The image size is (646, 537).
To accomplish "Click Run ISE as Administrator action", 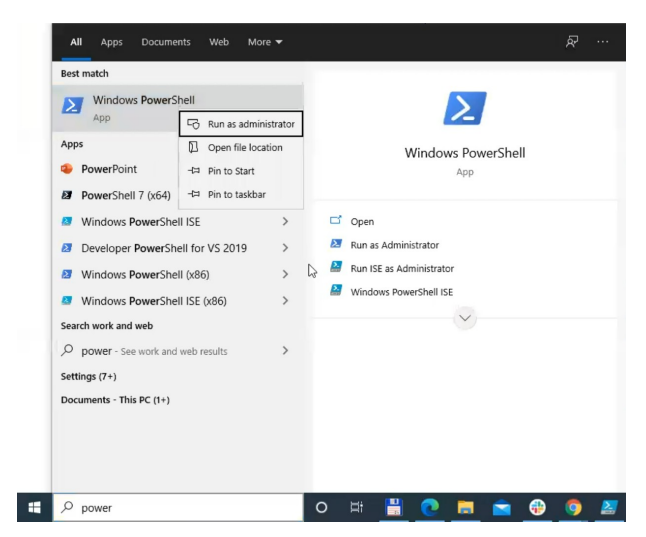I will point(402,269).
